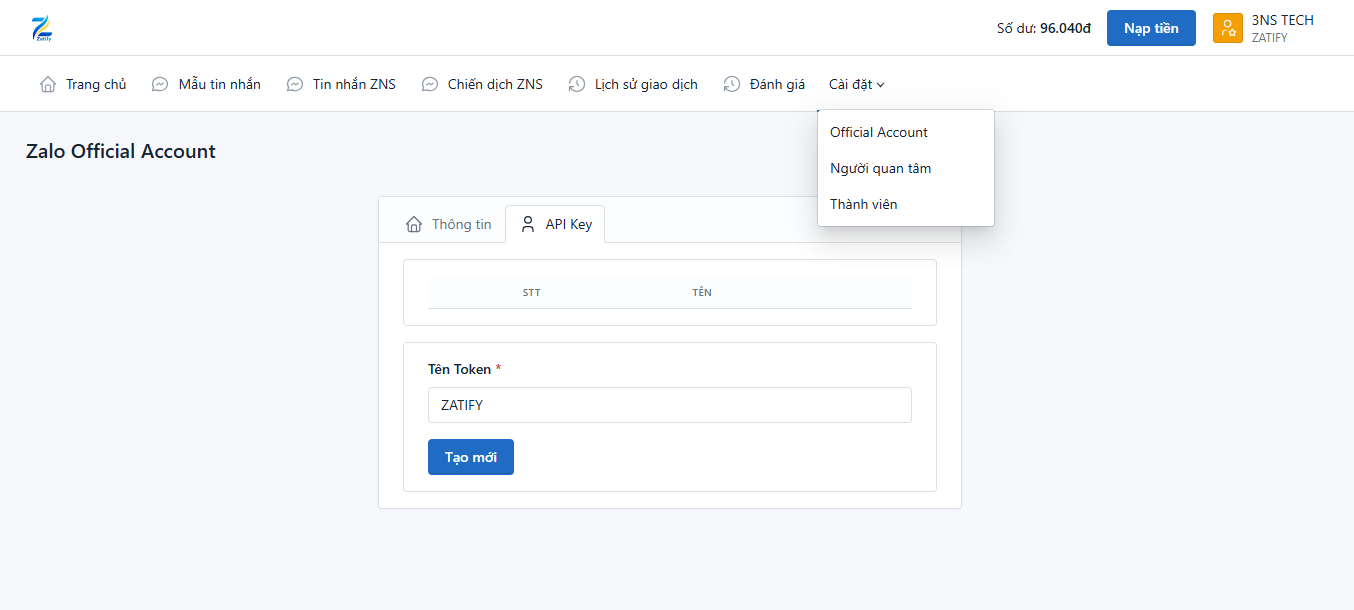
Task: Click the chat icon beside Chiến dịch ZNS
Action: [430, 84]
